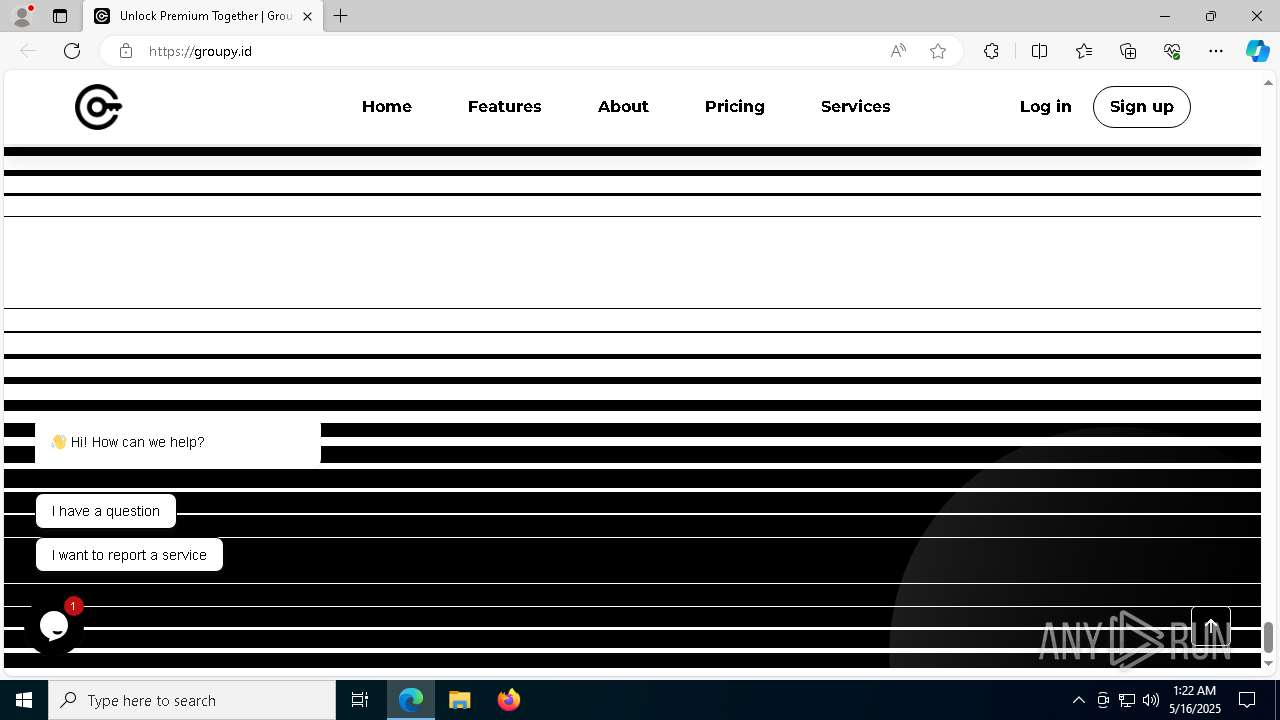Open the Extensions puzzle icon
Screen dimensions: 1280x720
point(991,51)
